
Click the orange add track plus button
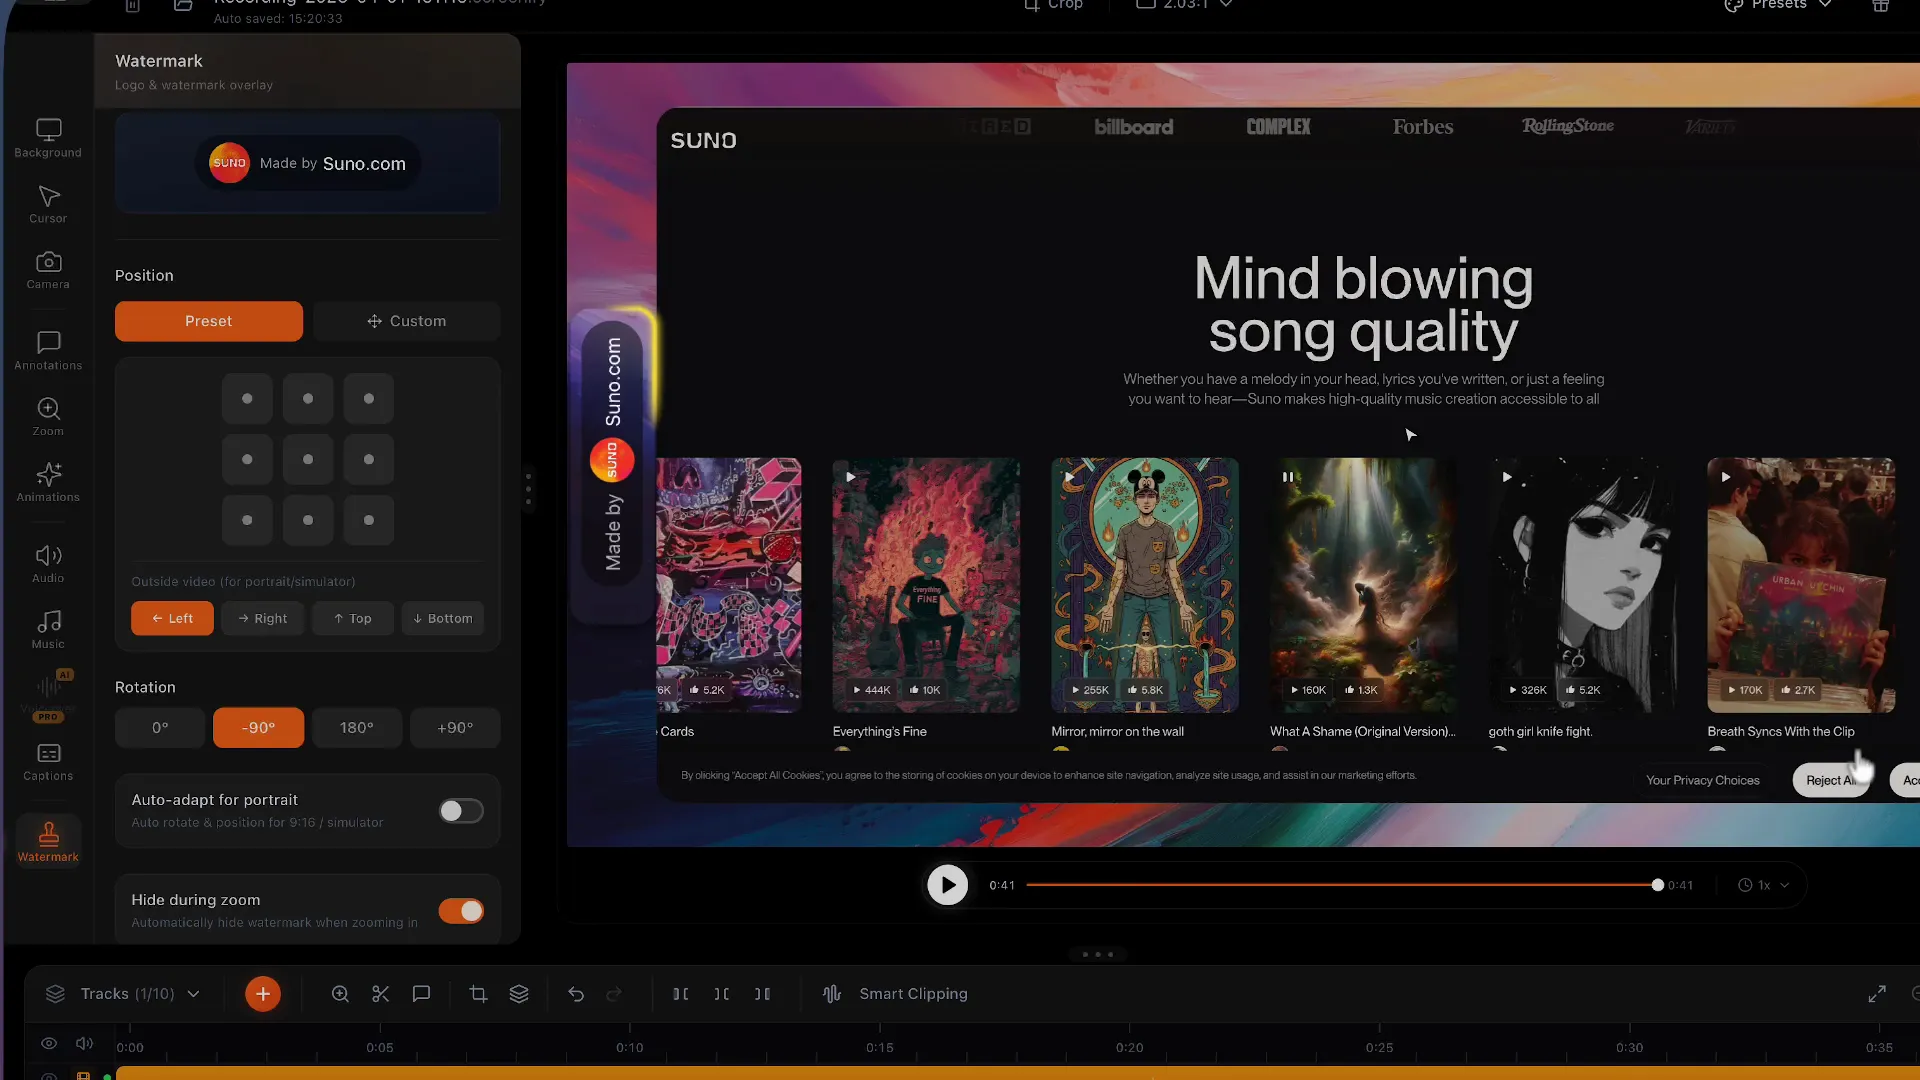(x=263, y=994)
